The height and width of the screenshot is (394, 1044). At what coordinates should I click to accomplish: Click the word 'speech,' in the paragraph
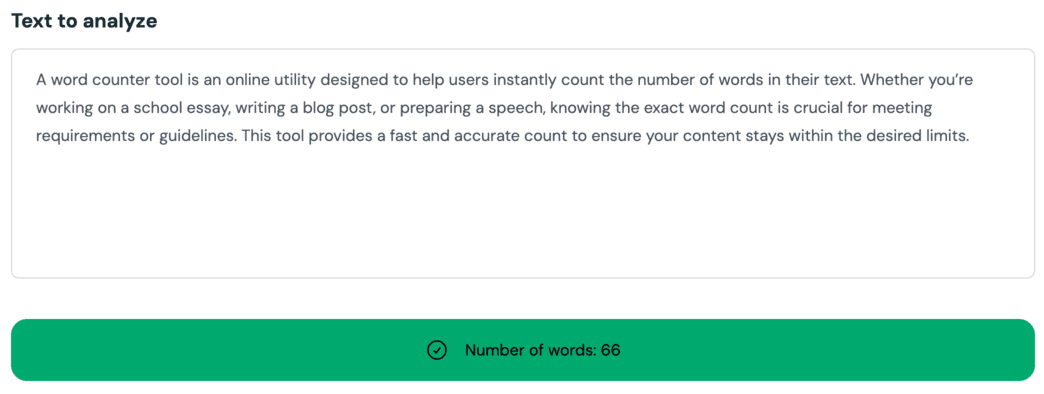(x=523, y=108)
